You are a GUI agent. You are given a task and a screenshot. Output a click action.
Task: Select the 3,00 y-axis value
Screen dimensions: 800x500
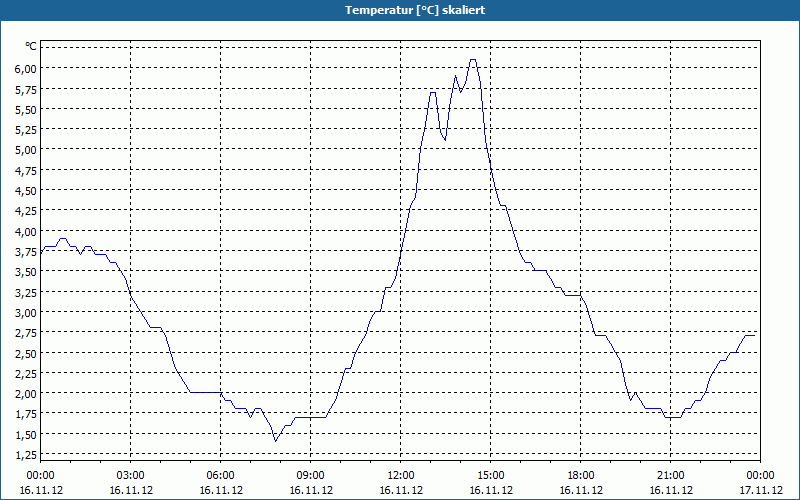tap(27, 312)
